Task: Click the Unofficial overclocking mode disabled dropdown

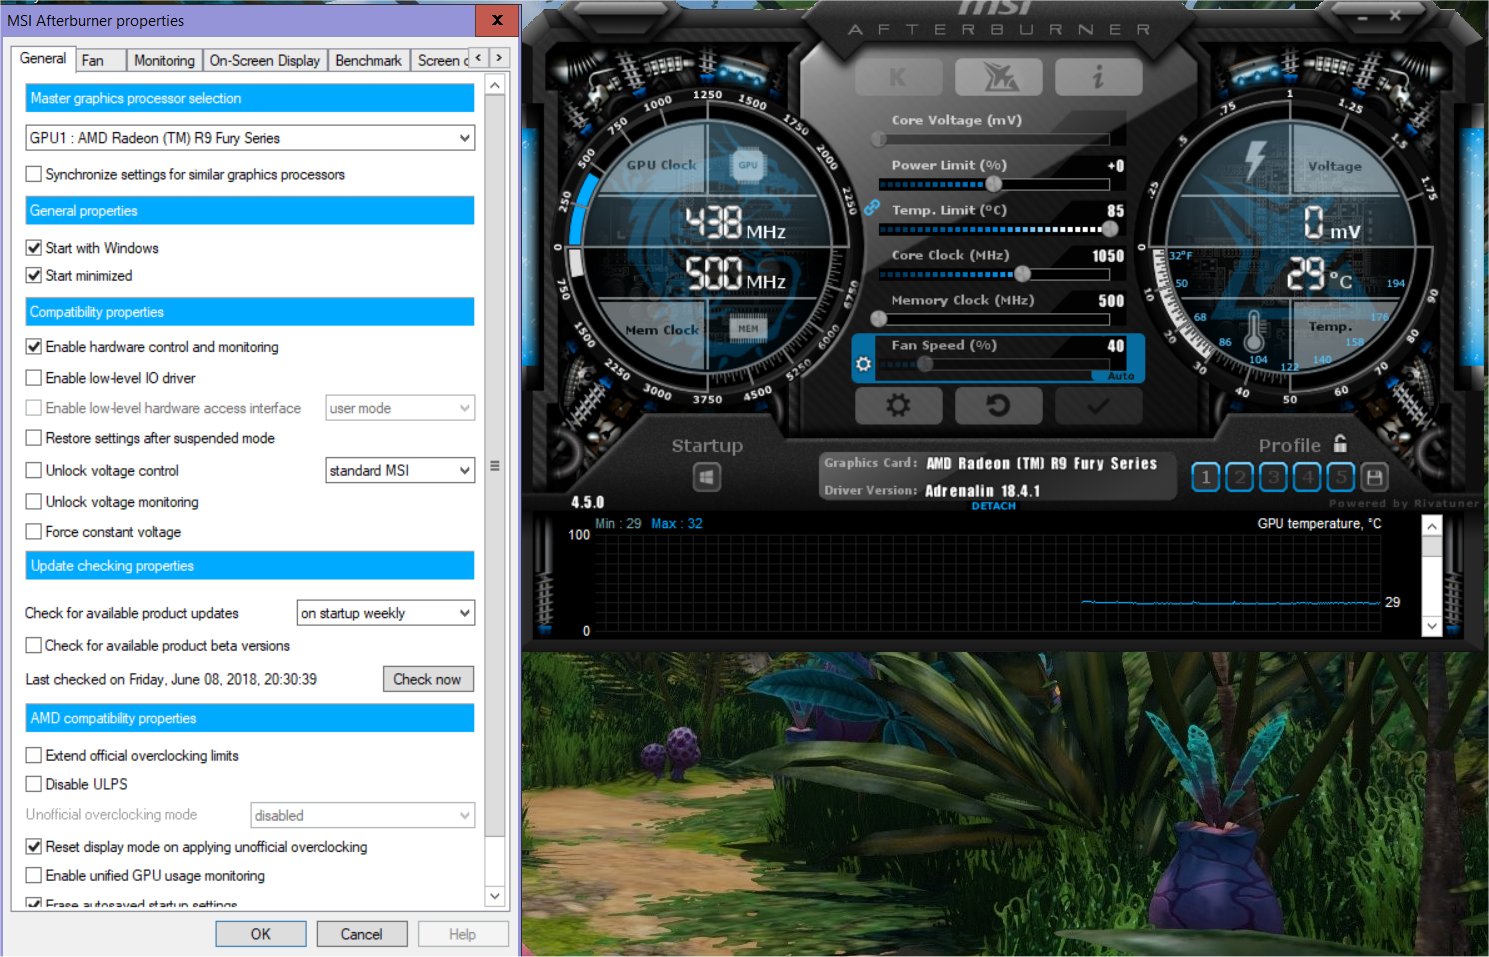Action: (x=362, y=815)
